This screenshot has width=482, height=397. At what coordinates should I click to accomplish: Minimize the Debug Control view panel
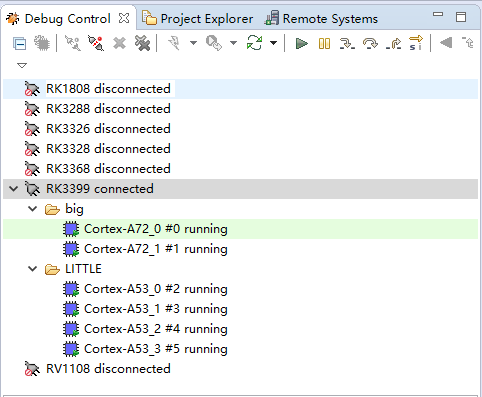(x=438, y=14)
